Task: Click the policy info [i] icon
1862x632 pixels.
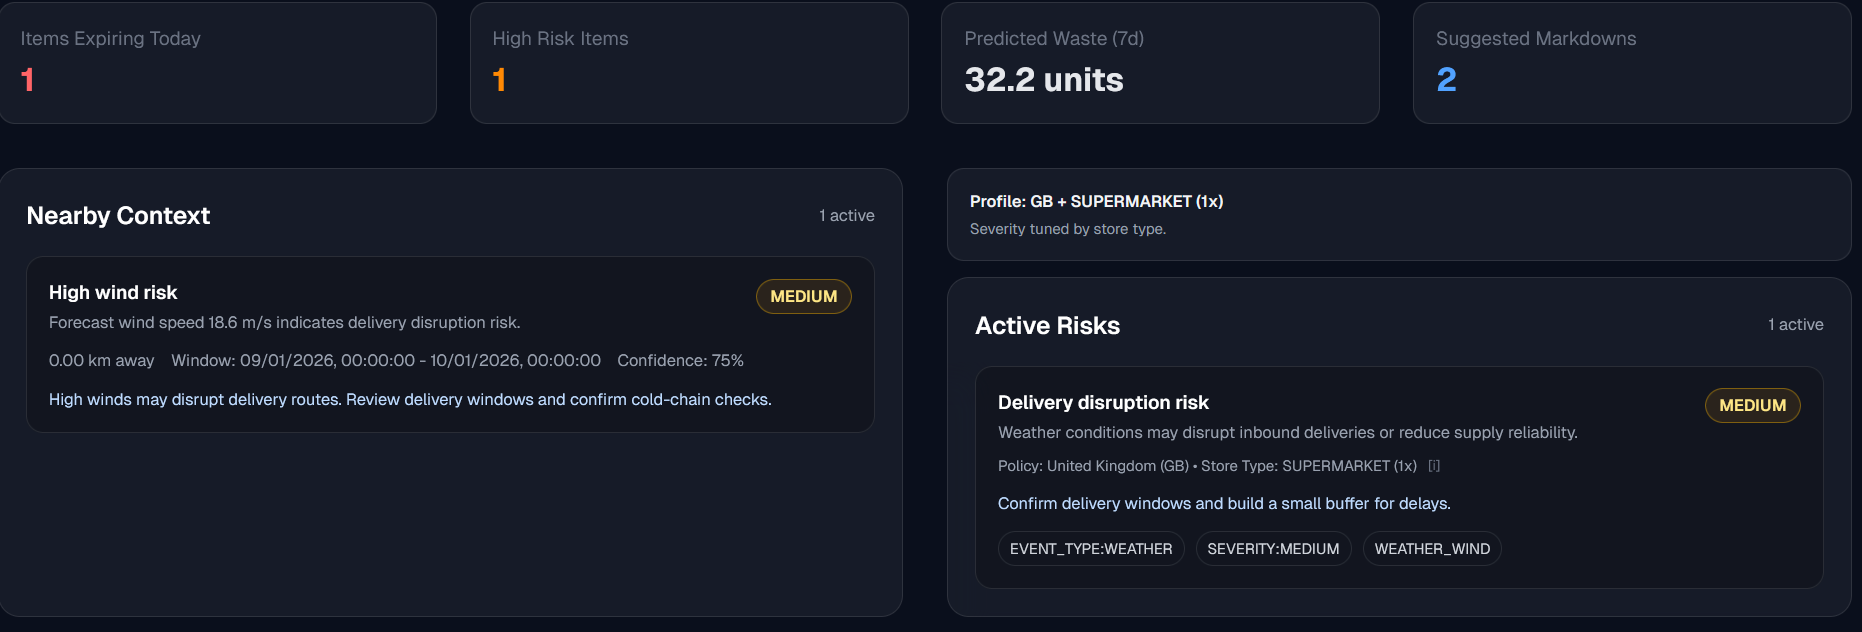Action: [1434, 466]
